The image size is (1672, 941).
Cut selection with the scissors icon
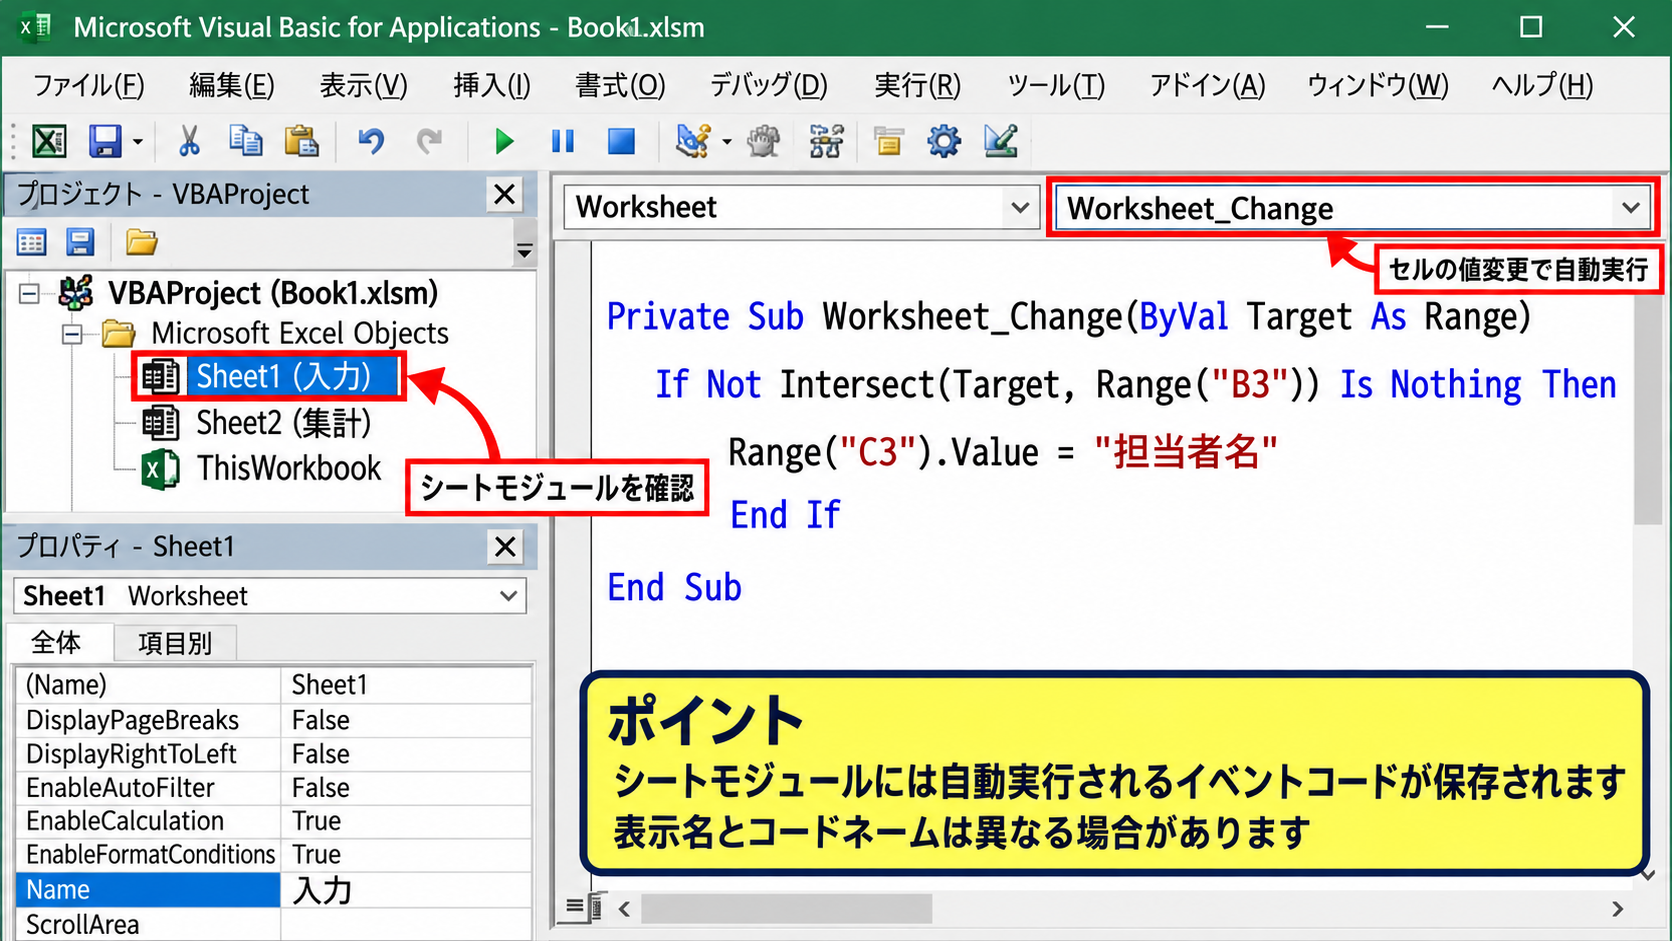pyautogui.click(x=189, y=141)
